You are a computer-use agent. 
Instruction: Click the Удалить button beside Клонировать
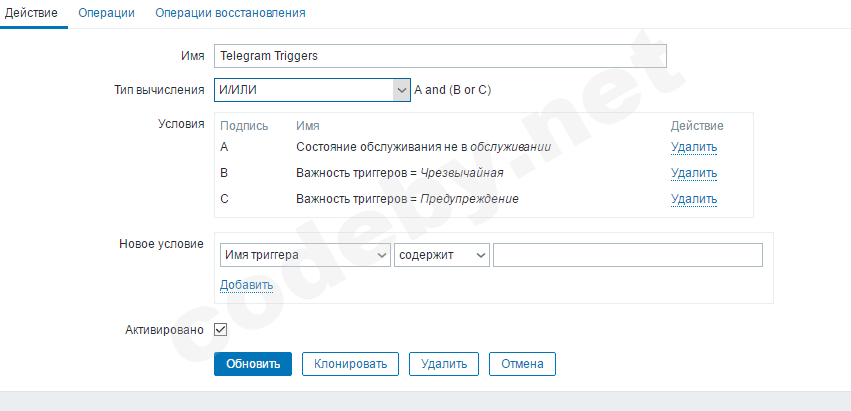444,364
